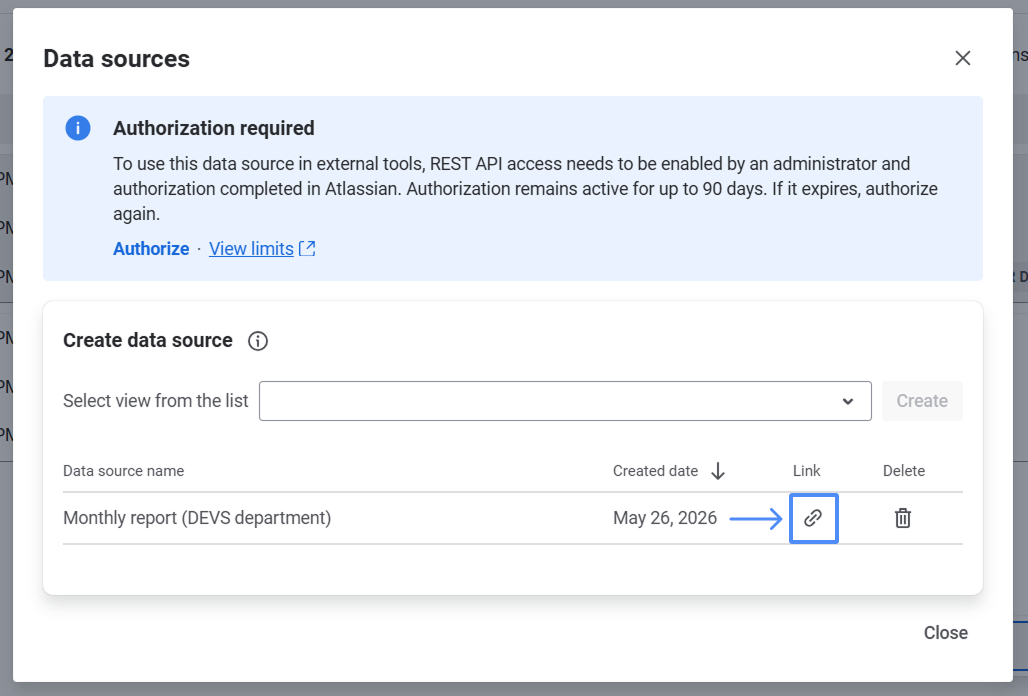
Task: Click the Close button at dialog bottom
Action: 945,632
